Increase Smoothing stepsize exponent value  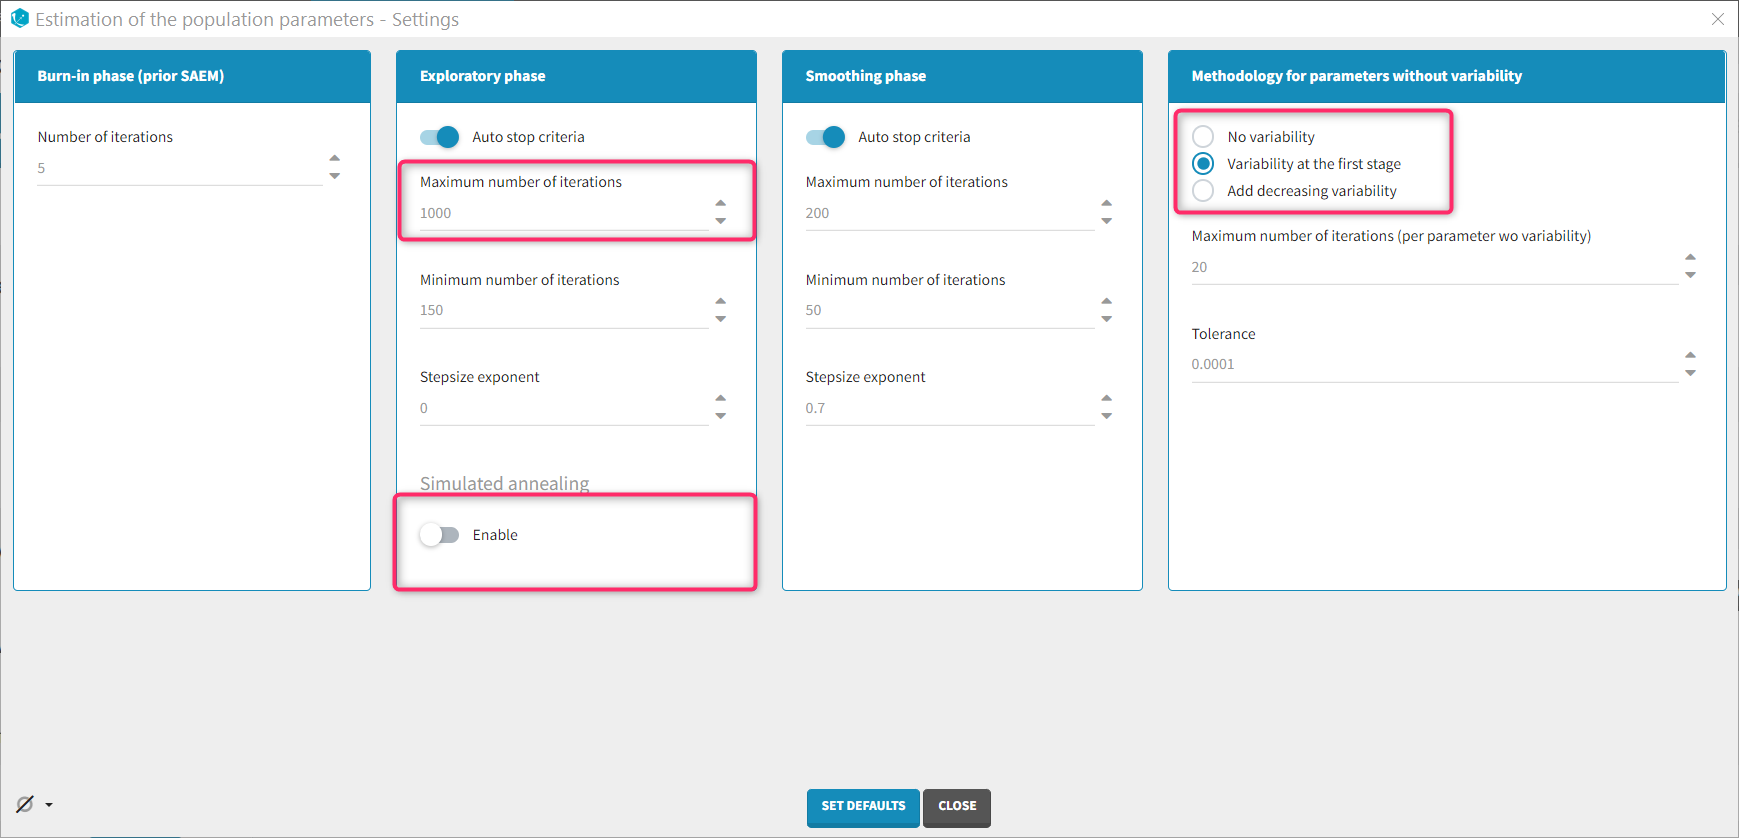(x=1107, y=398)
